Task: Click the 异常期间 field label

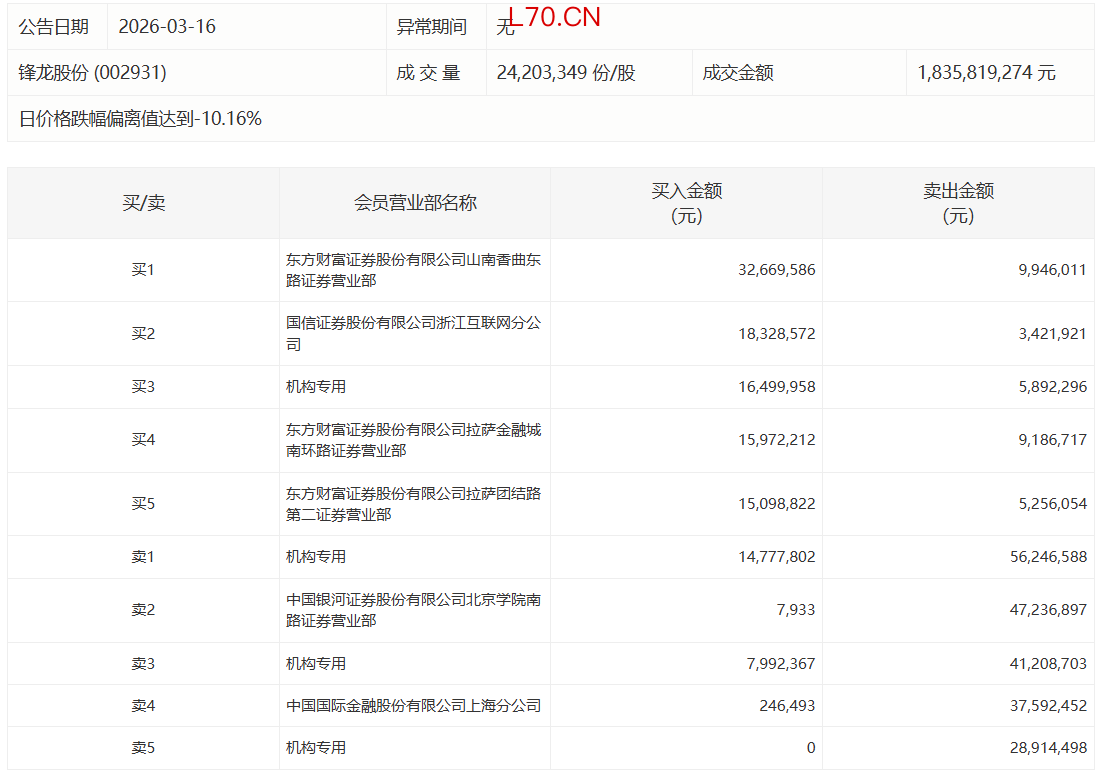Action: tap(432, 27)
